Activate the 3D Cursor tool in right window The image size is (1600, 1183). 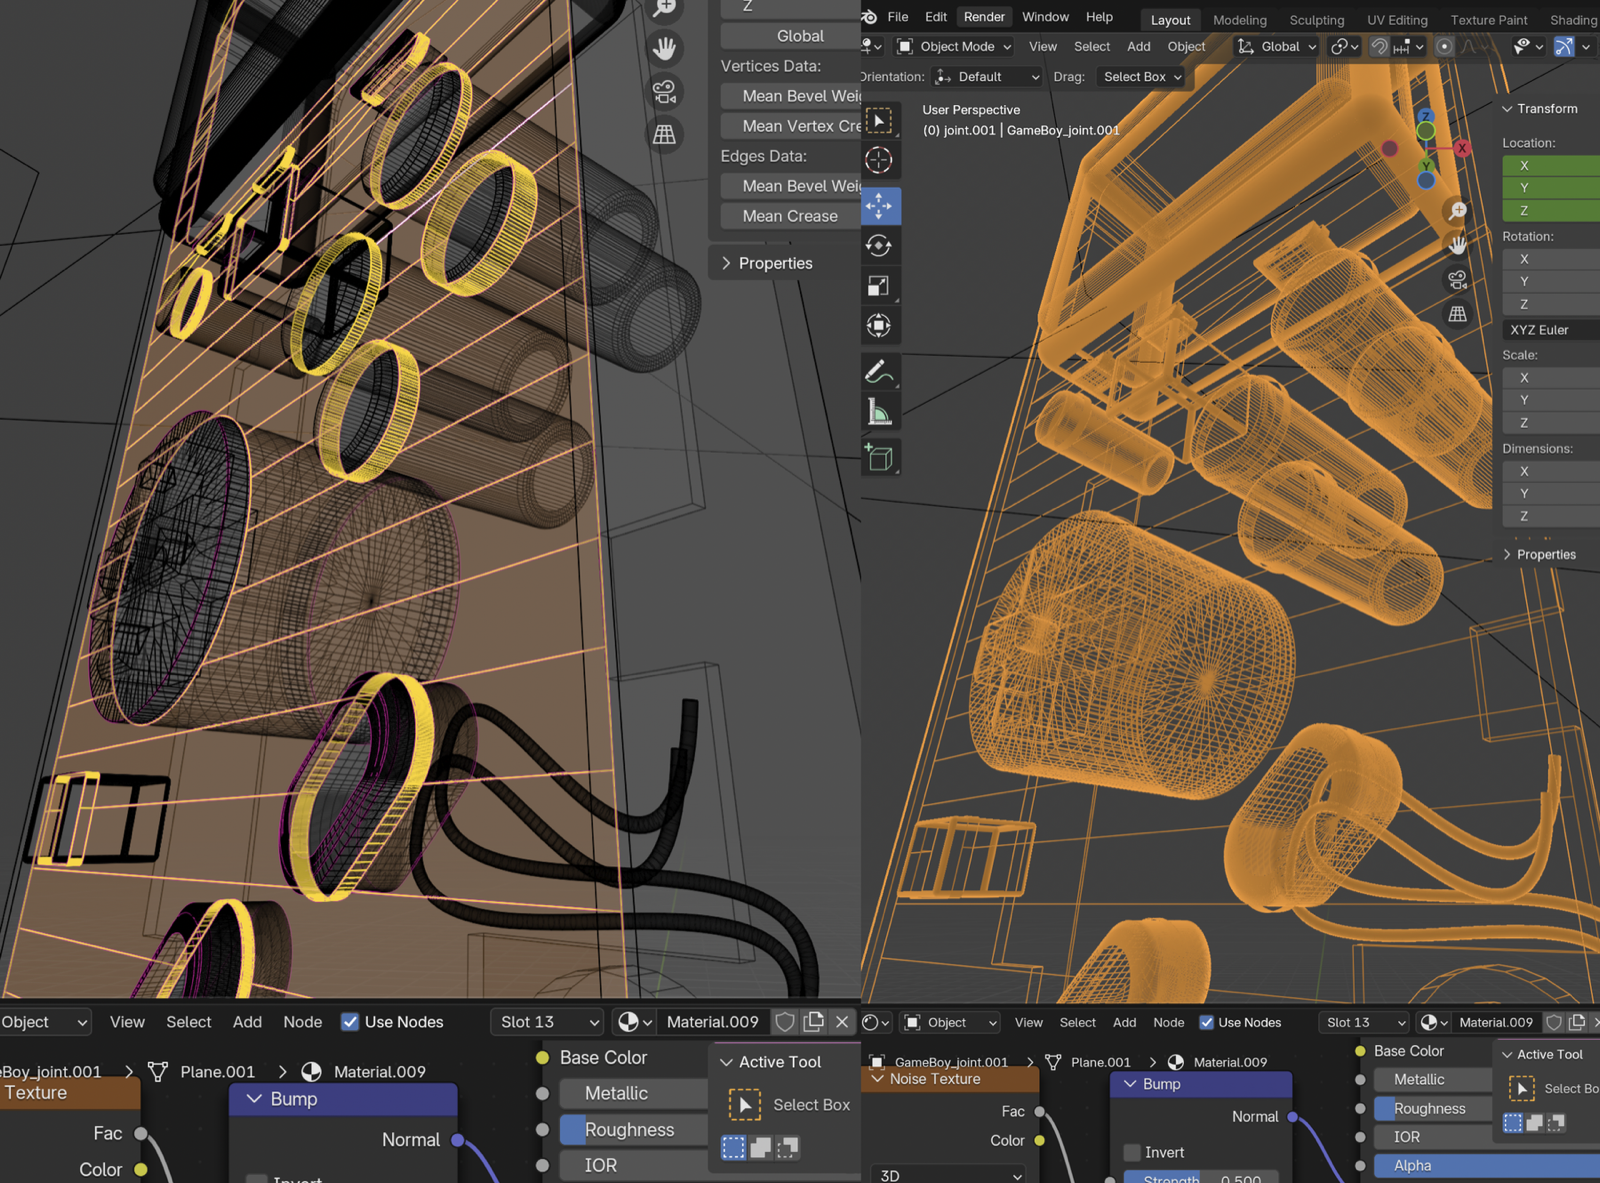tap(880, 160)
